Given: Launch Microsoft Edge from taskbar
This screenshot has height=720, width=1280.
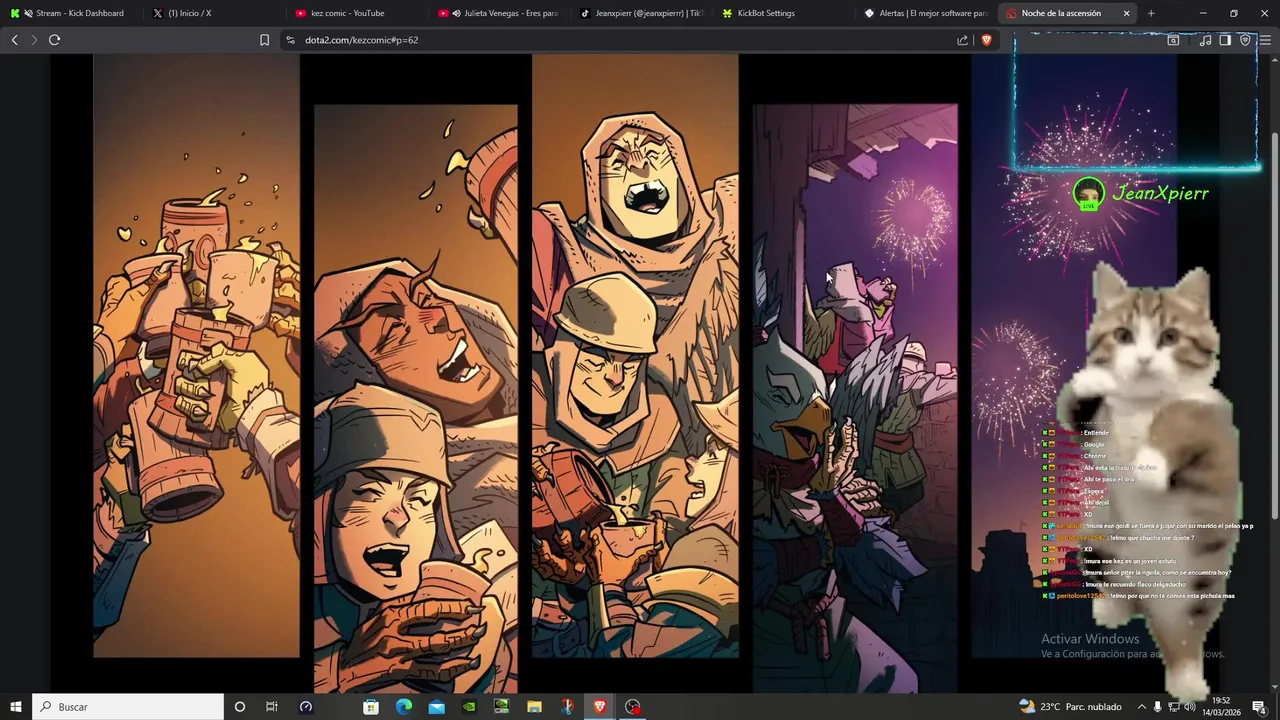Looking at the screenshot, I should click(404, 707).
